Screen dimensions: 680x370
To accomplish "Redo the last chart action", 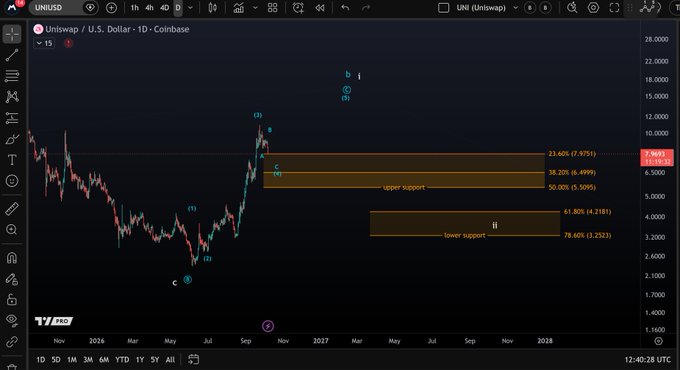I will pyautogui.click(x=366, y=7).
